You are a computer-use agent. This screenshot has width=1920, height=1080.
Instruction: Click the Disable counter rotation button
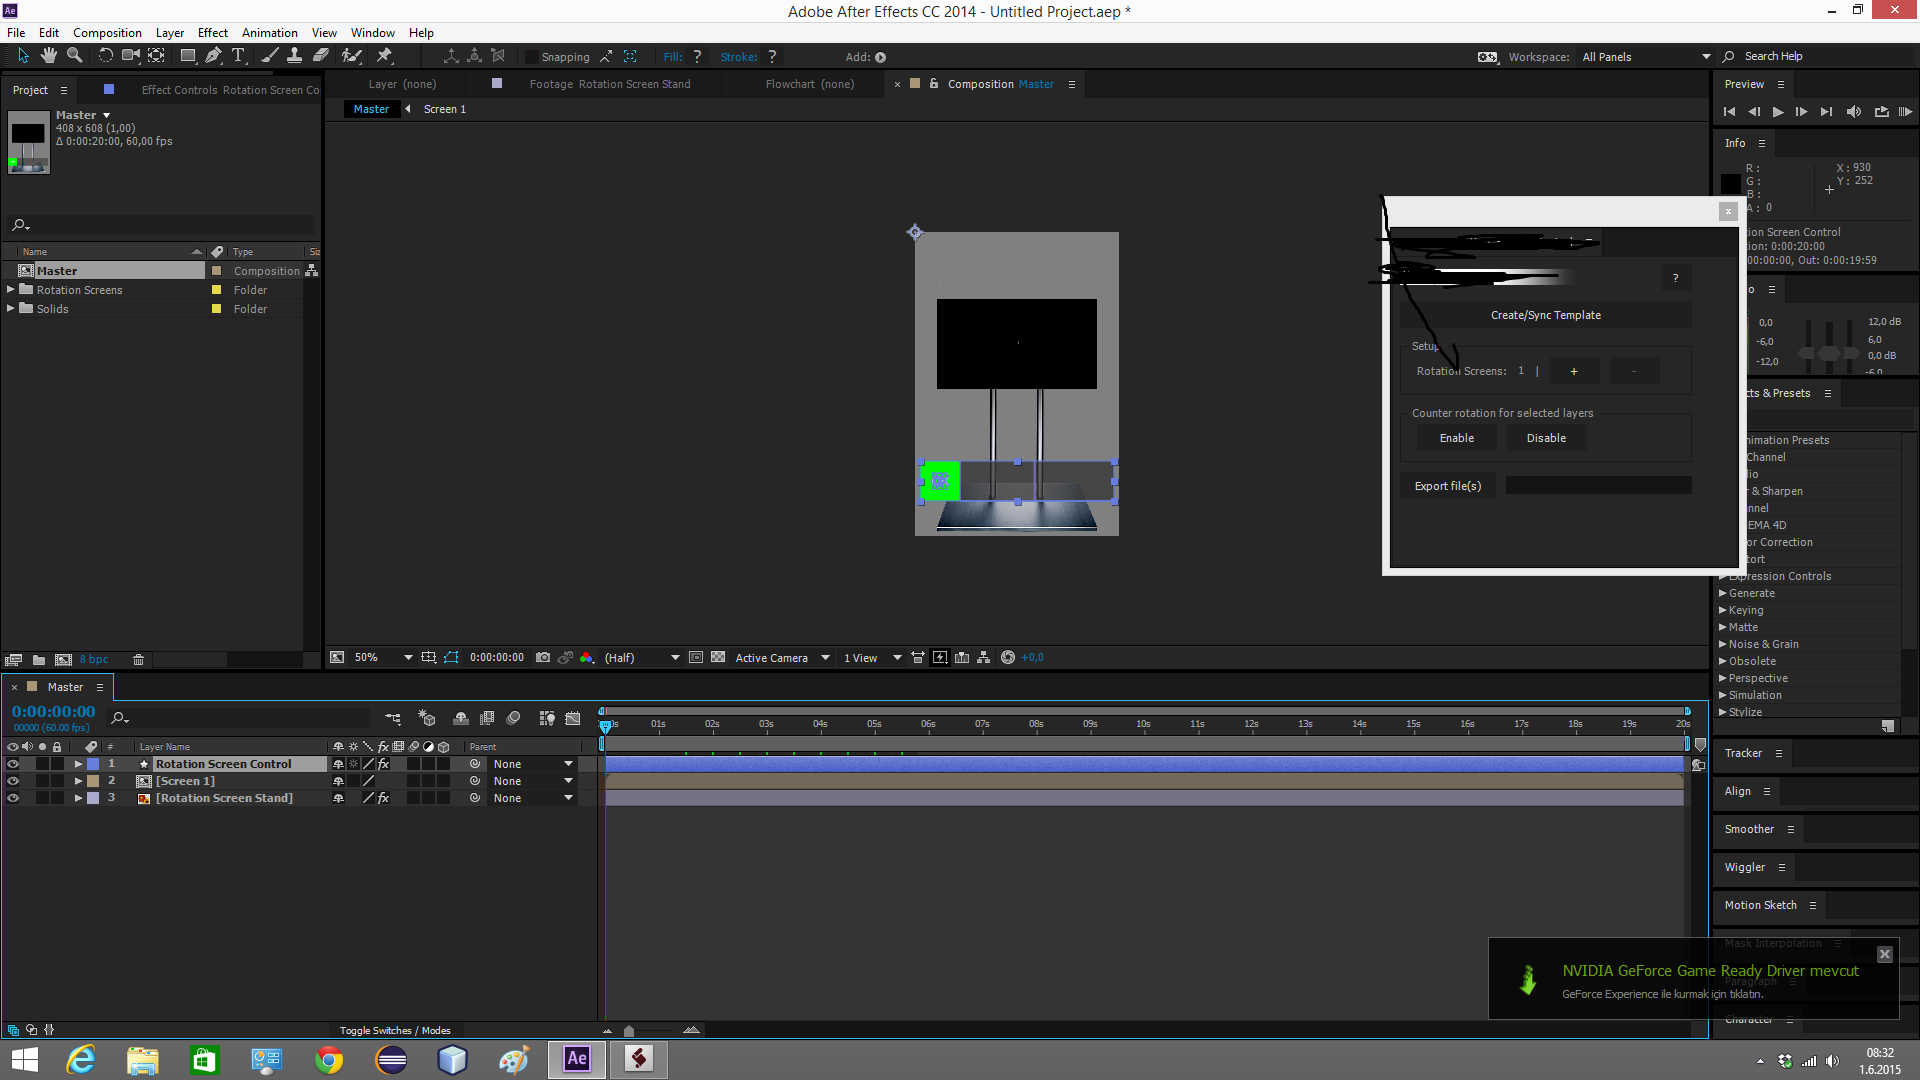click(1546, 438)
